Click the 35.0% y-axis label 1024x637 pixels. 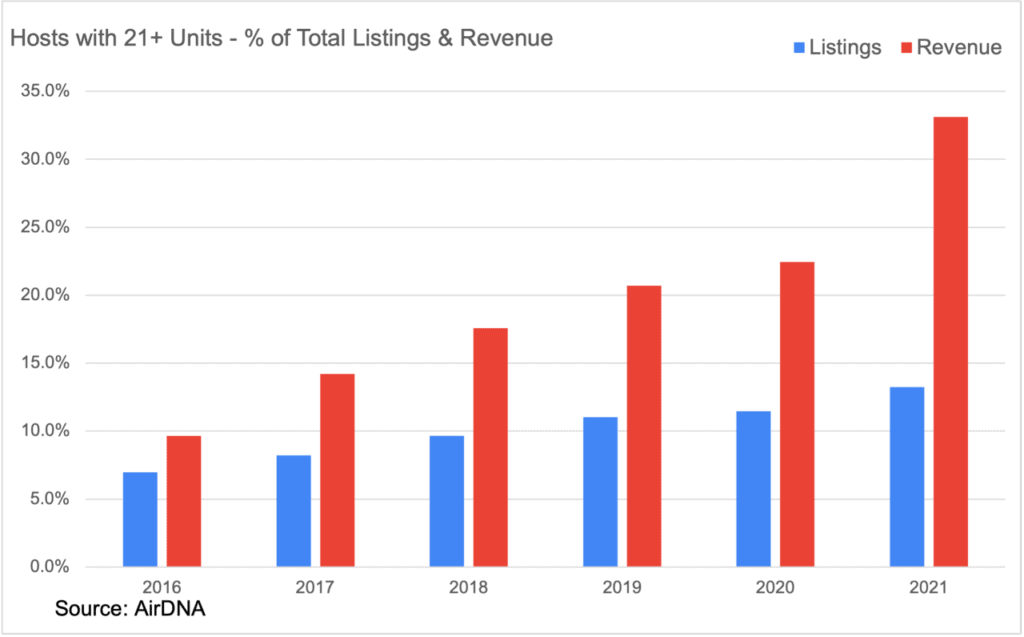[x=41, y=91]
